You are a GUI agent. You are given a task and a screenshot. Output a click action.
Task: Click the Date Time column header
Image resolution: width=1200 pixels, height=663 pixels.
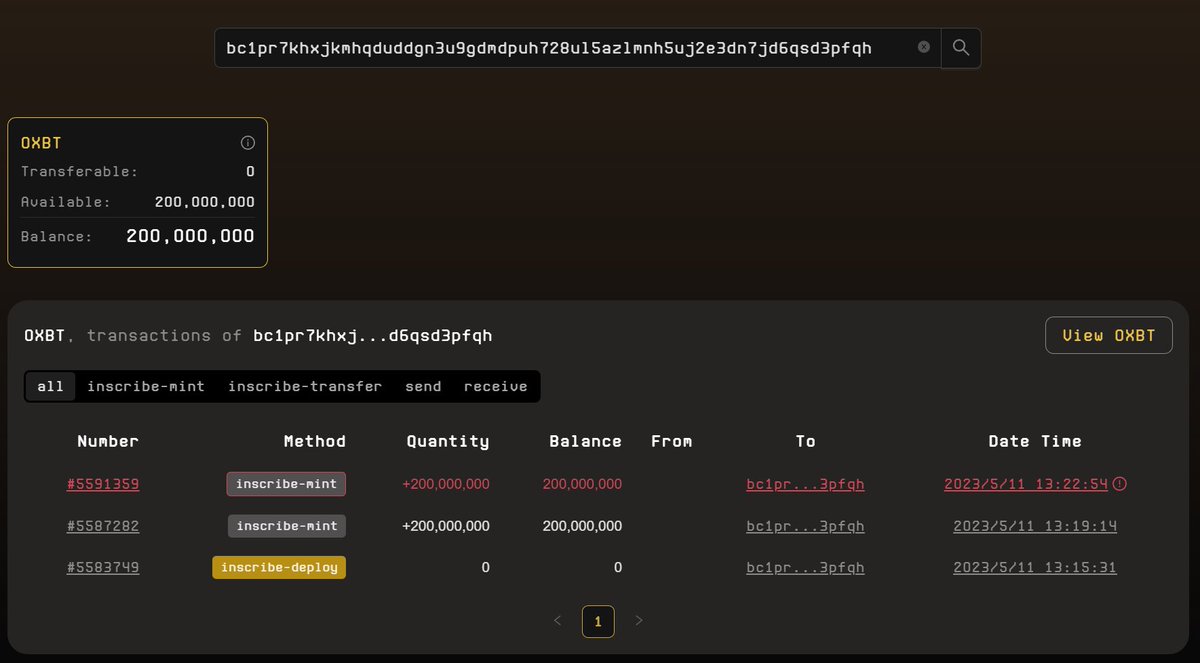(1035, 441)
